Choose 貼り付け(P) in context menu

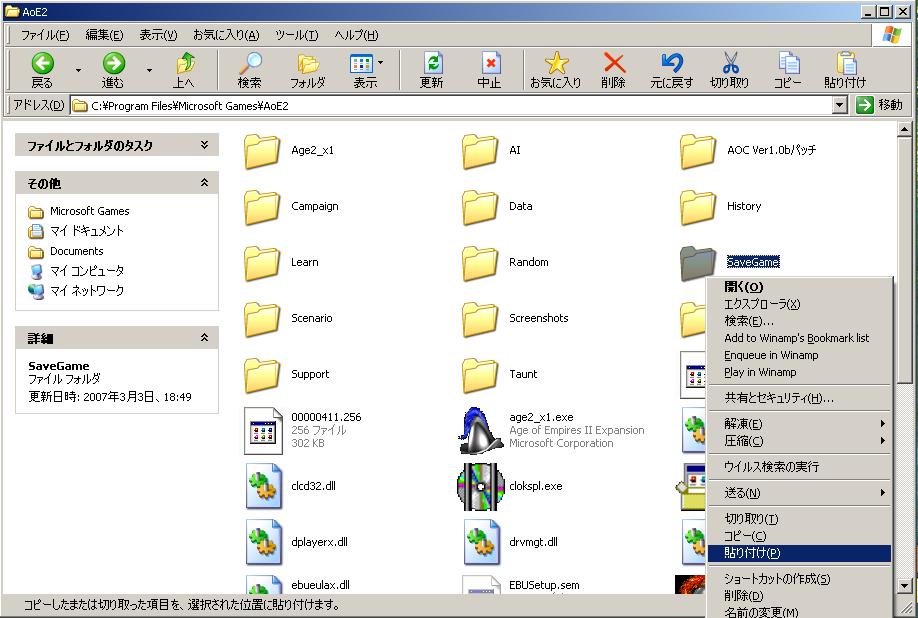[x=799, y=552]
